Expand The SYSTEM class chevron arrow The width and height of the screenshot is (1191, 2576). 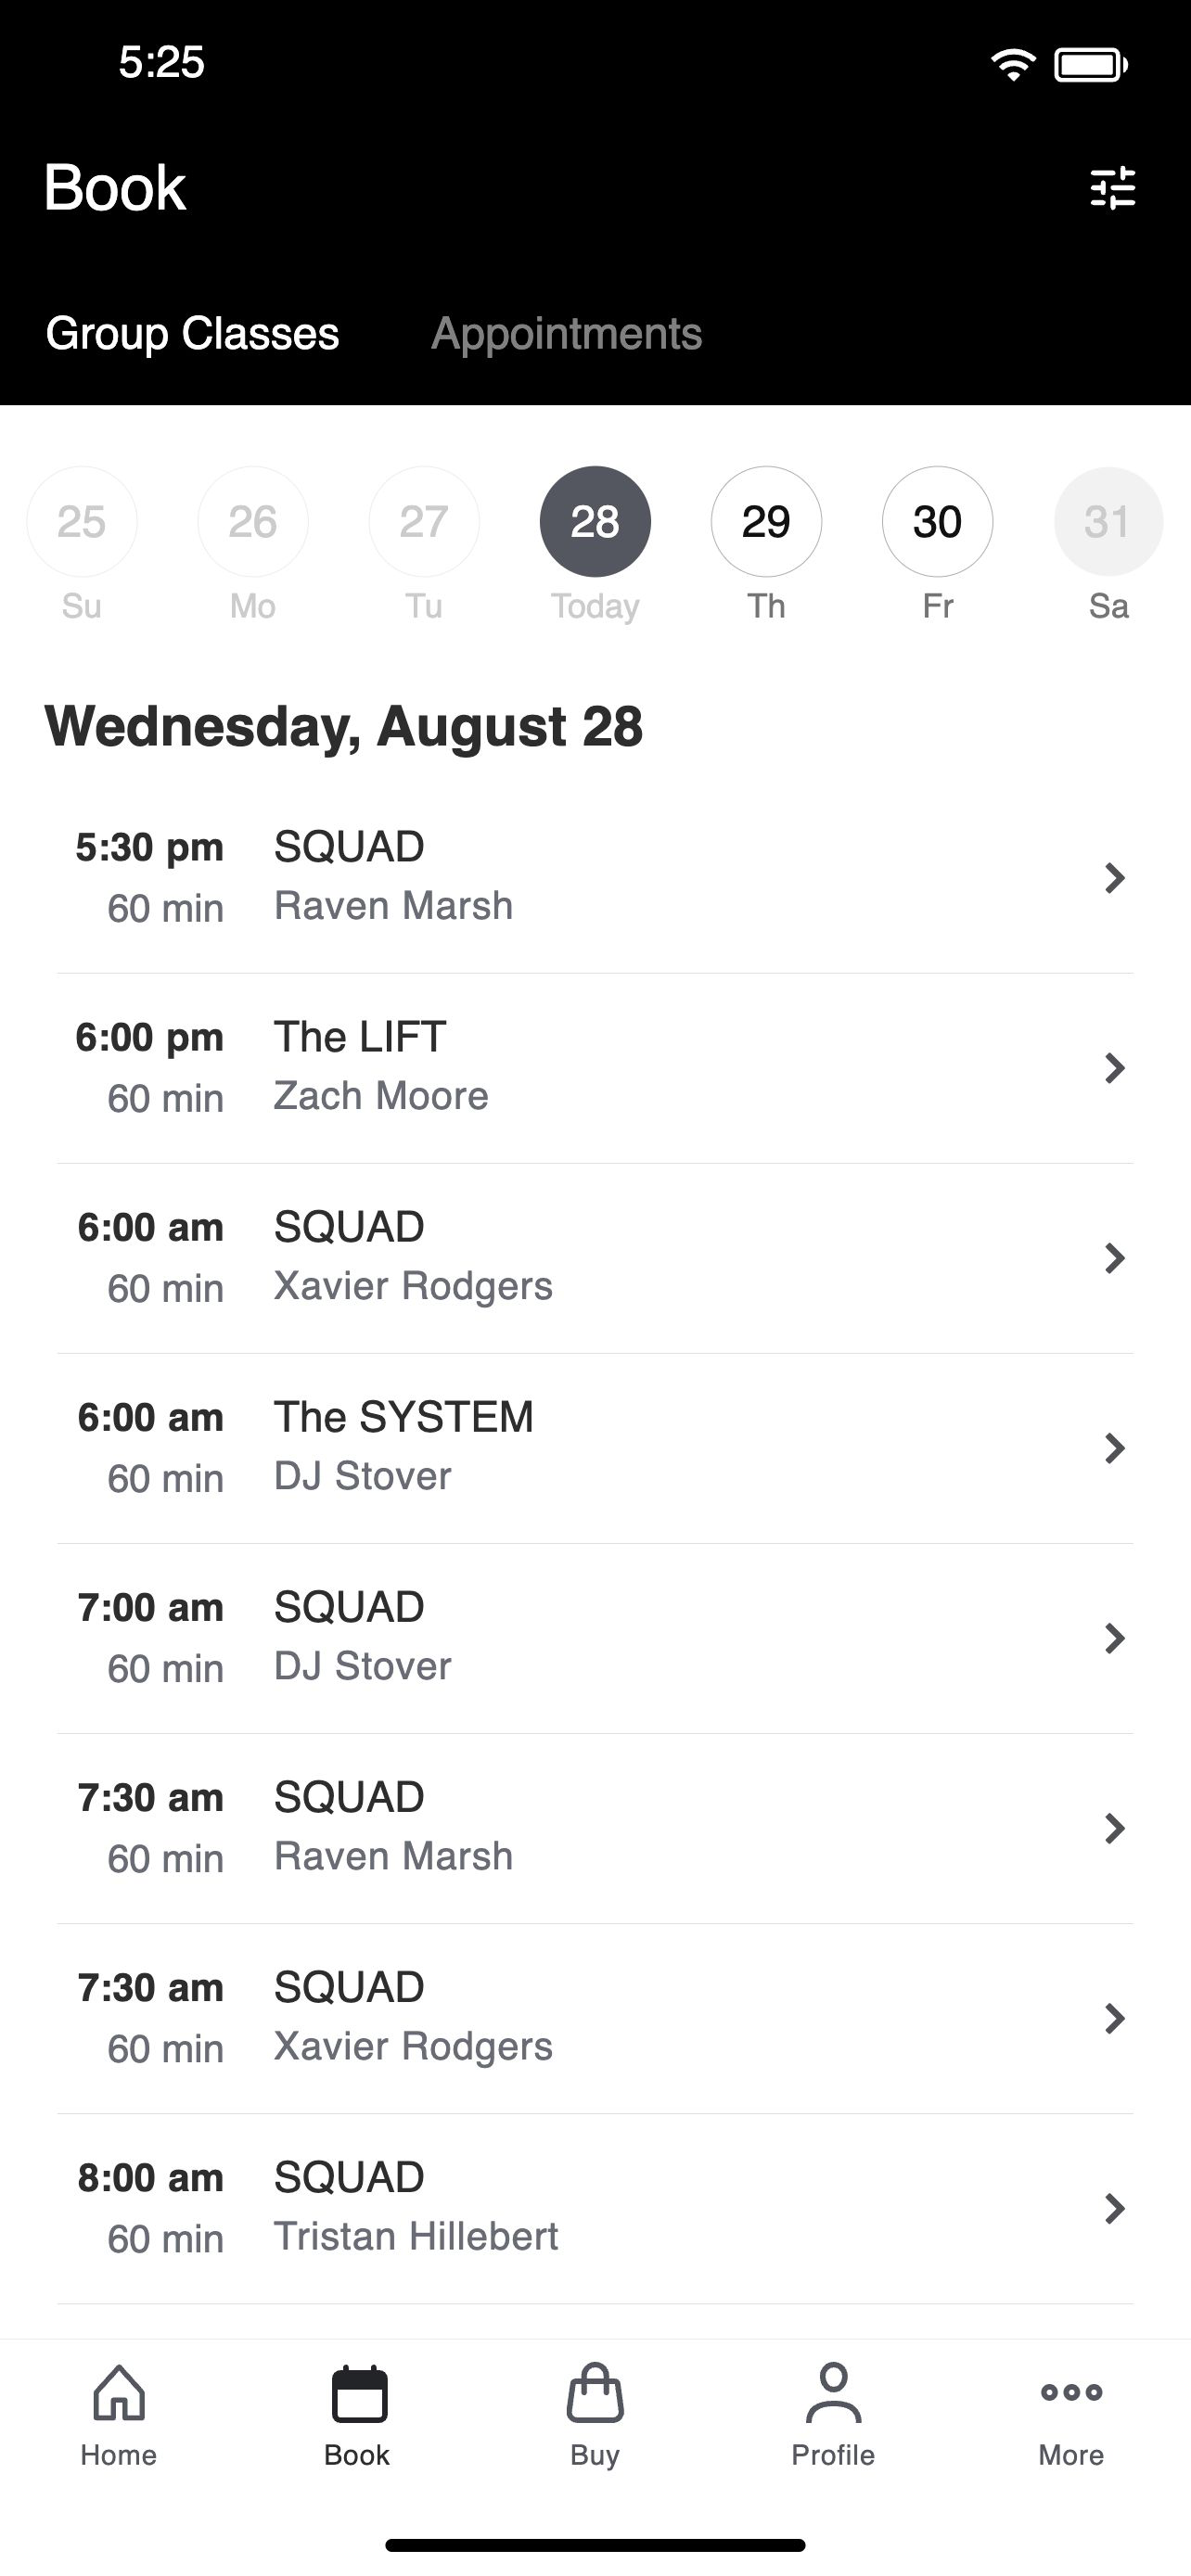[x=1114, y=1447]
